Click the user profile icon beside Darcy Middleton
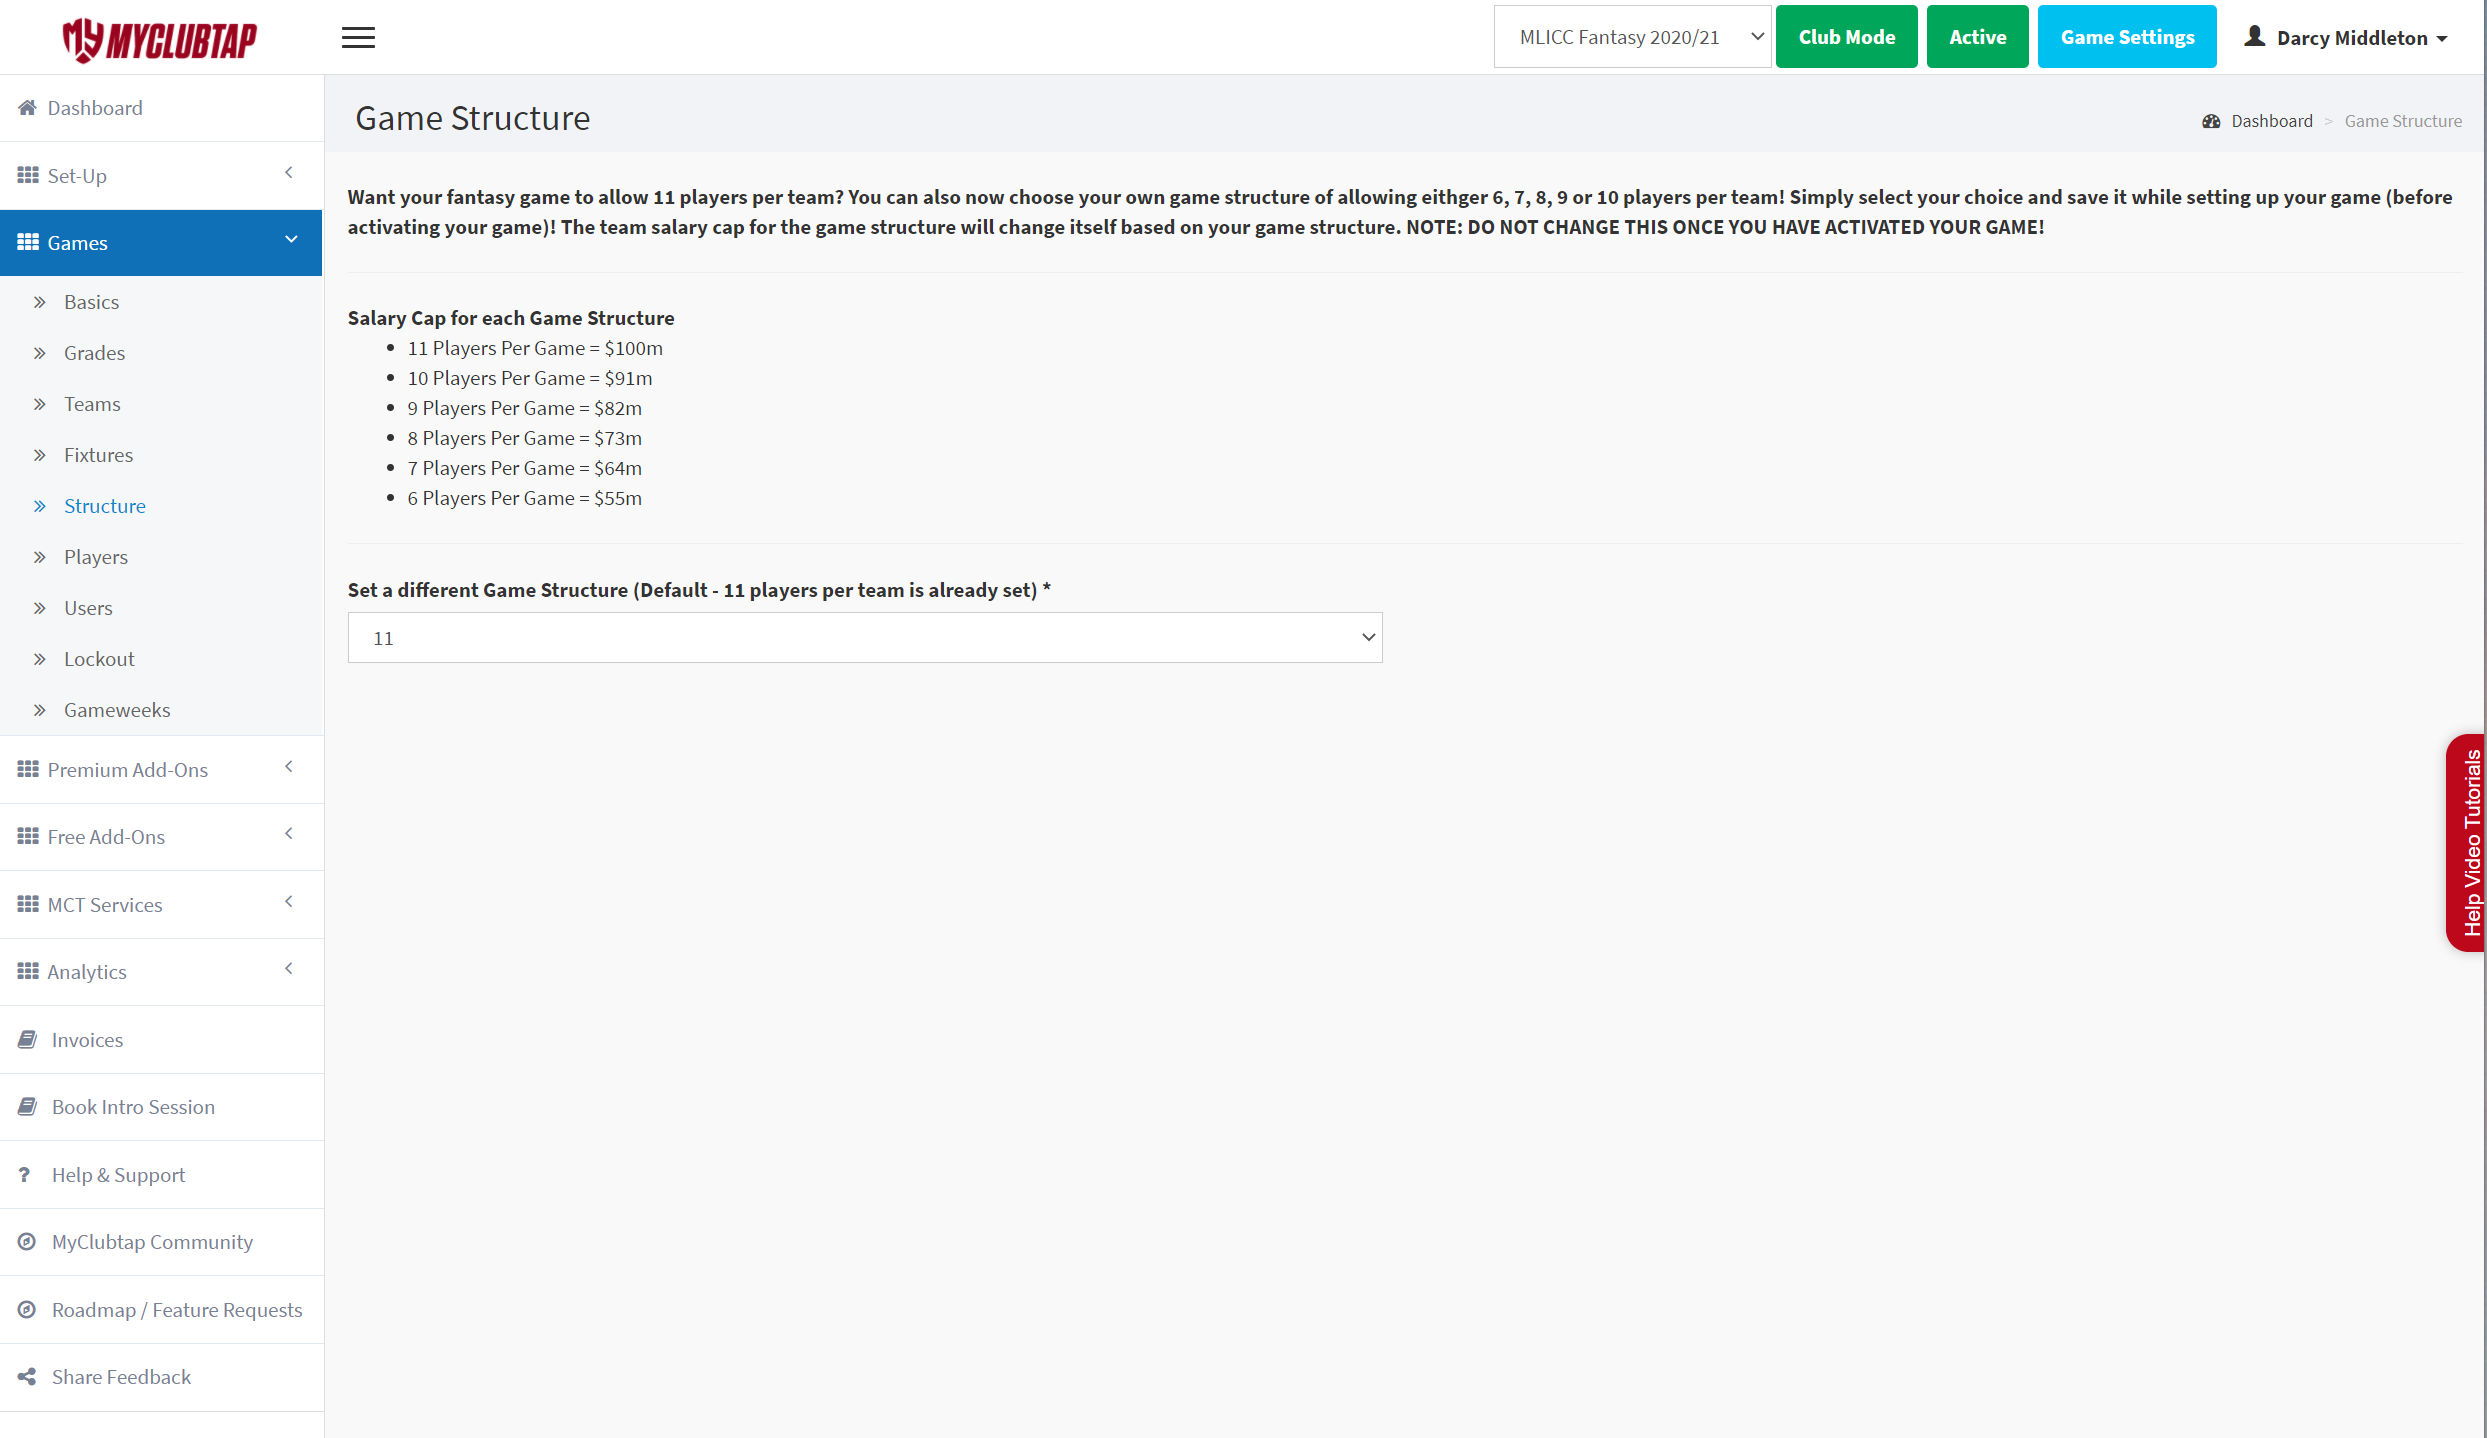 (x=2254, y=37)
